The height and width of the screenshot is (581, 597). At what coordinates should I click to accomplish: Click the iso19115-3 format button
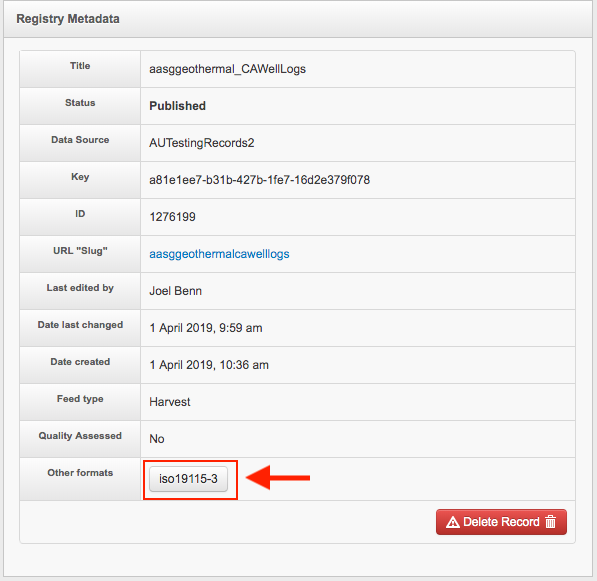[188, 479]
